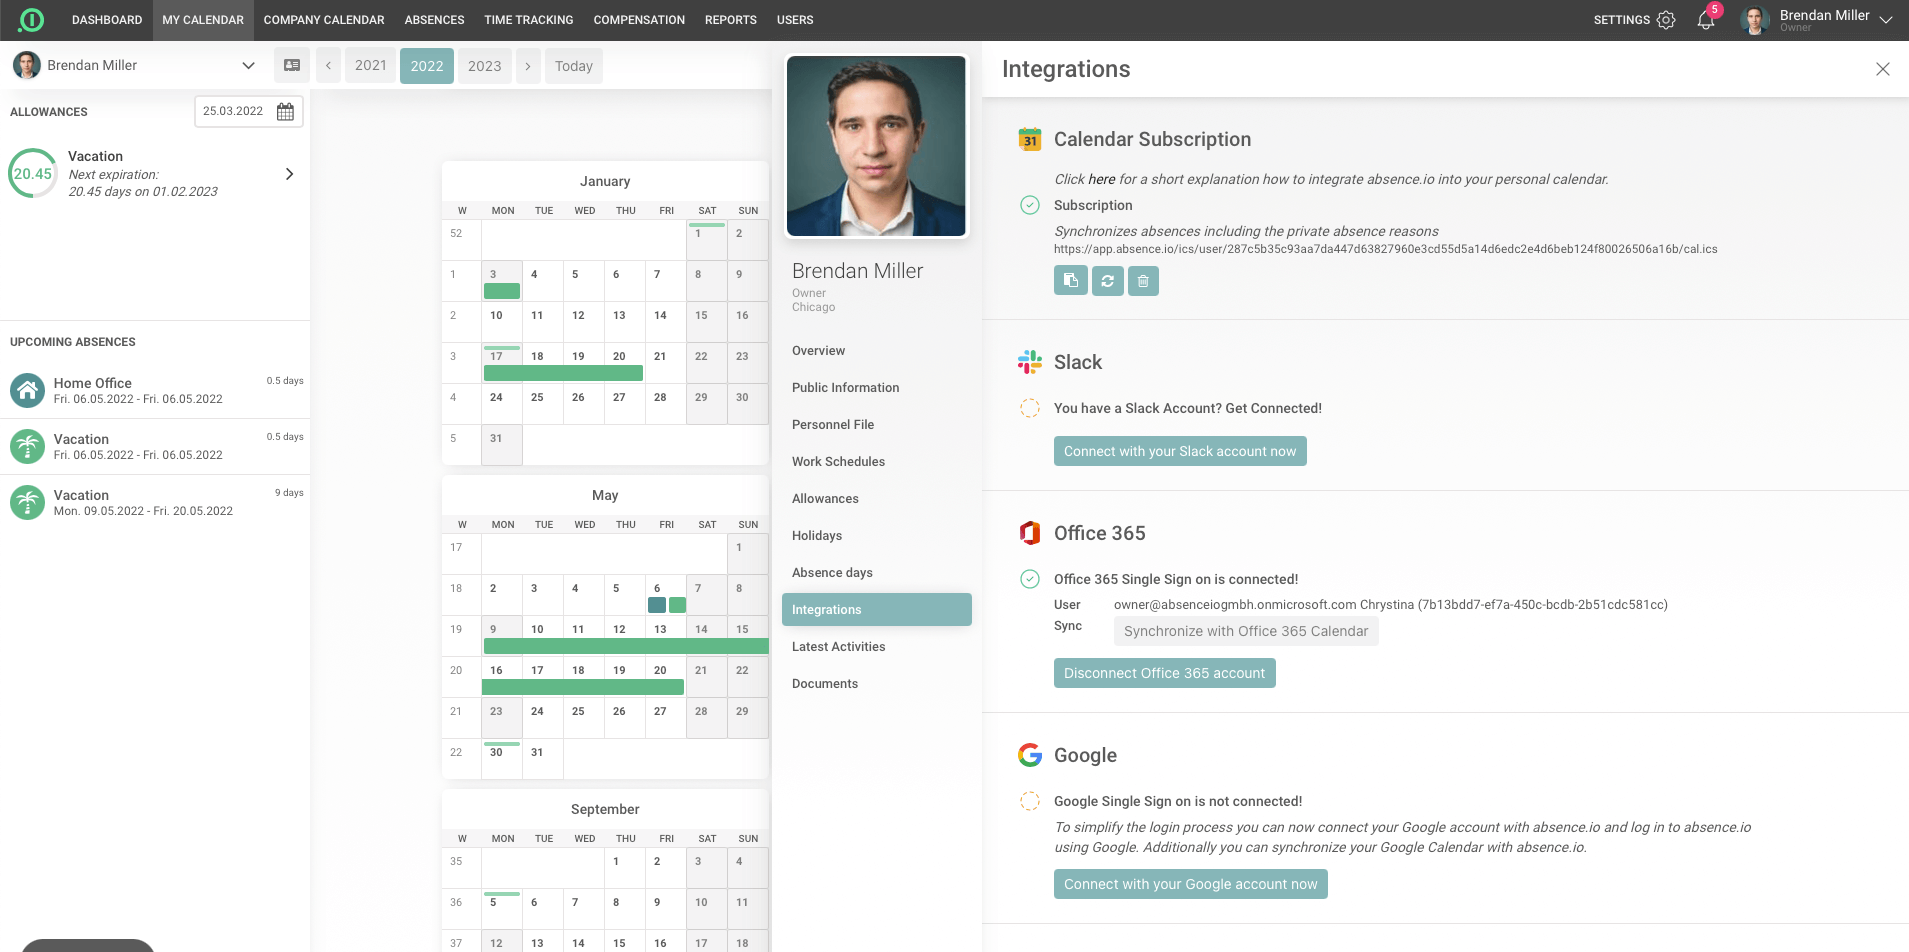Expand the Vacation allowance details arrow
The image size is (1909, 952).
pyautogui.click(x=289, y=174)
